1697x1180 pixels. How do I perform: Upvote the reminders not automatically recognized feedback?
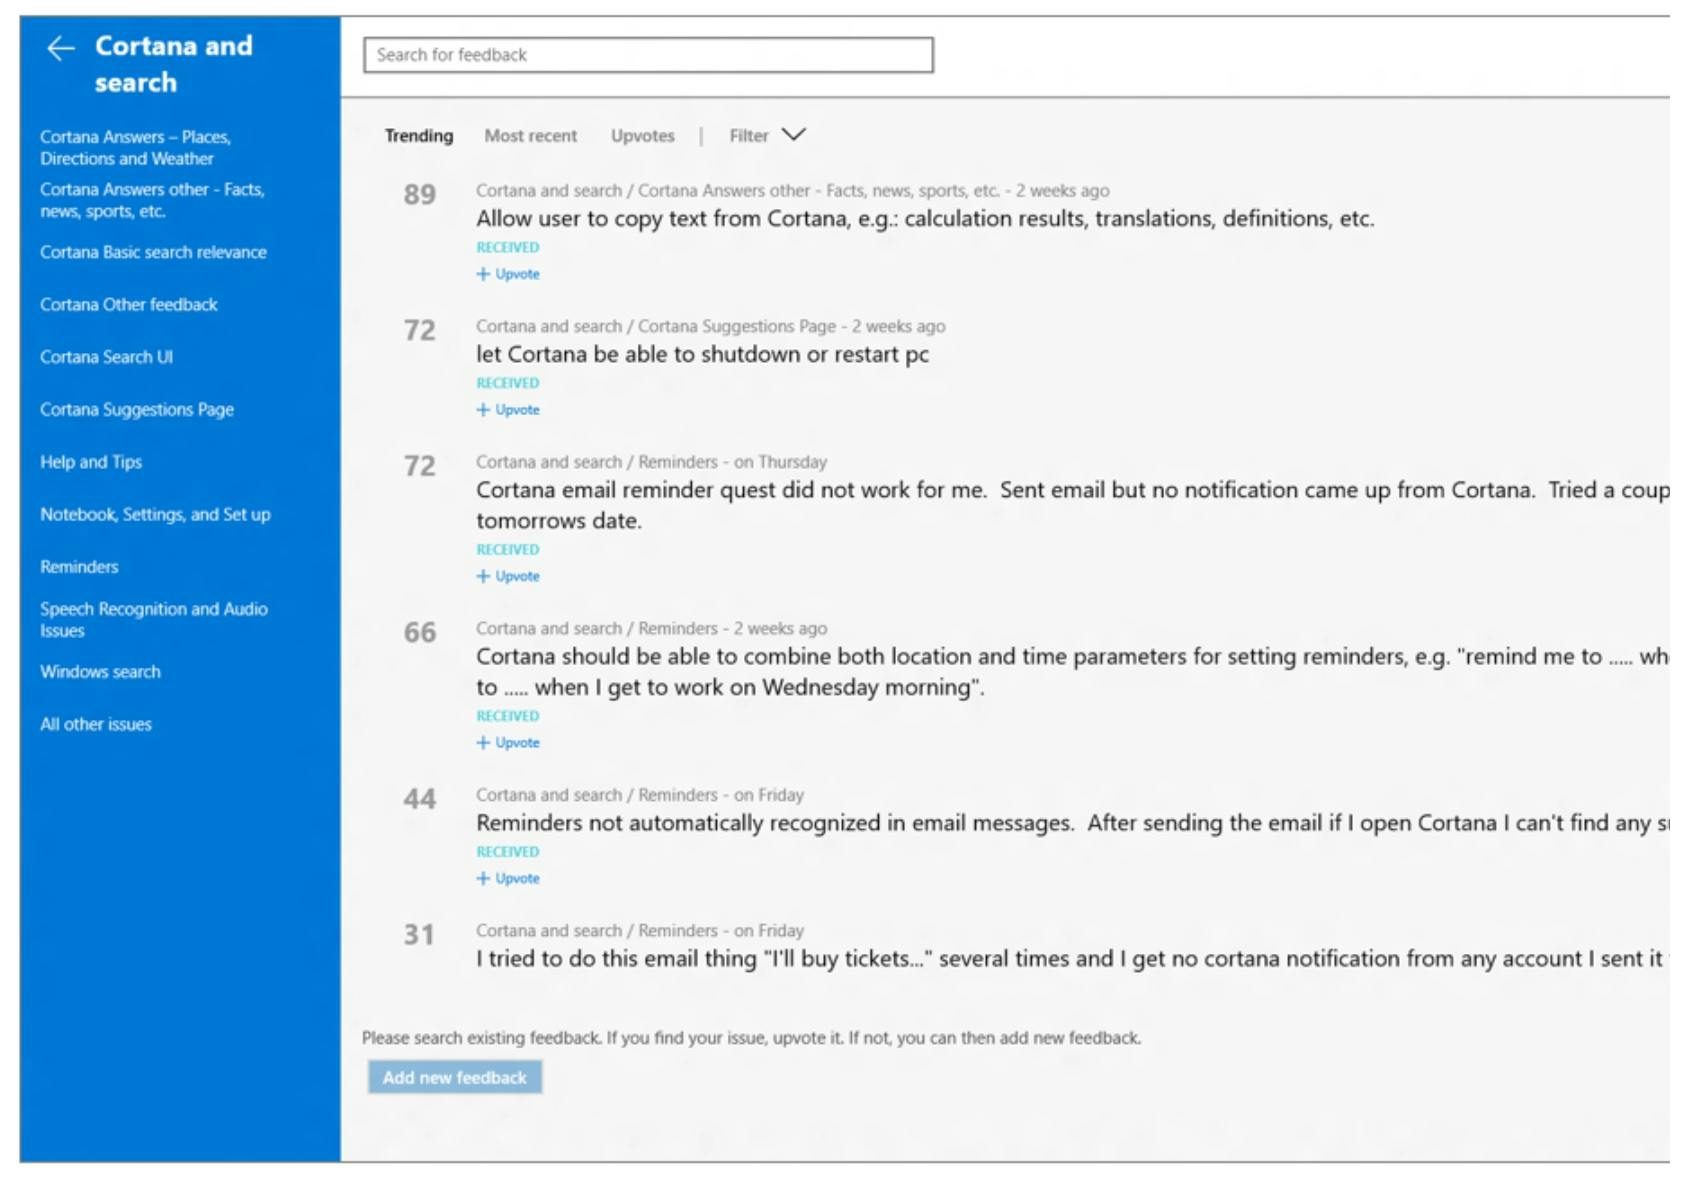click(x=509, y=879)
